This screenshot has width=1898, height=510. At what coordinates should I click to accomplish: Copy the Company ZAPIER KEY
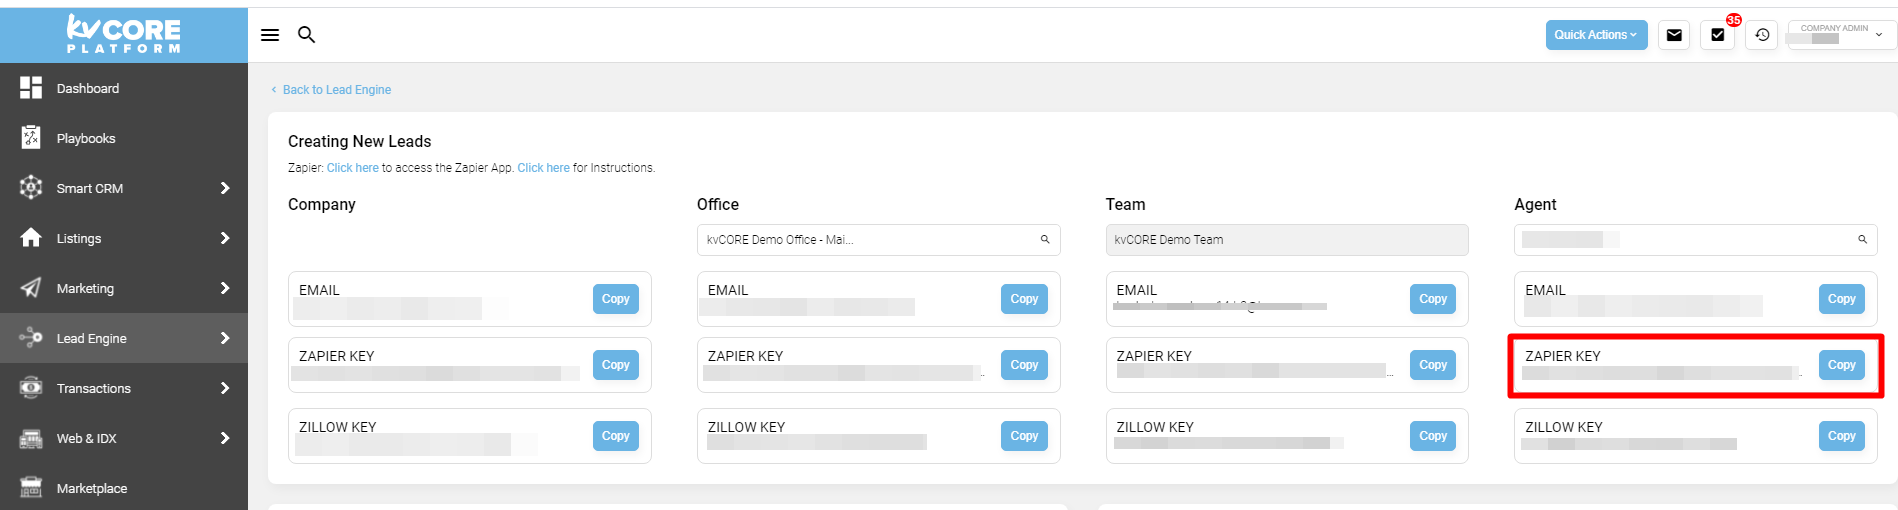(x=616, y=365)
